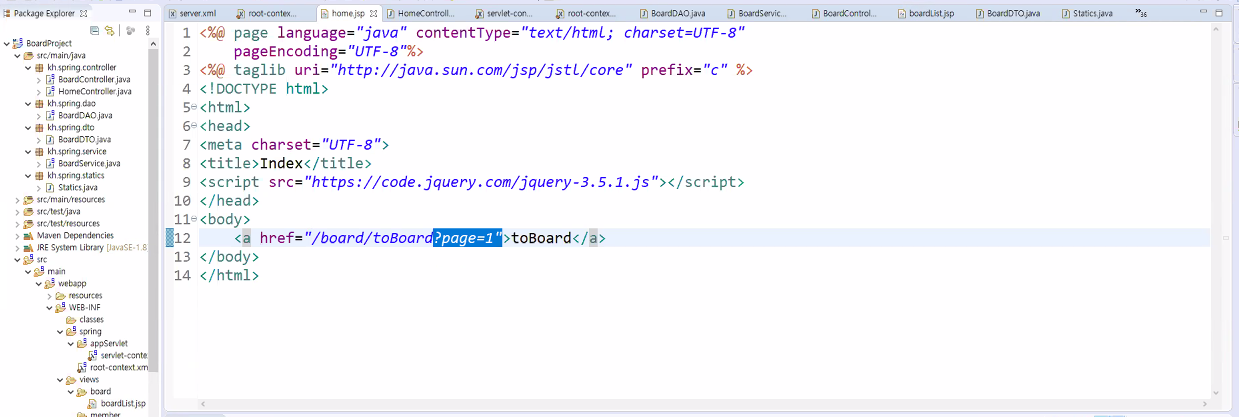This screenshot has height=417, width=1239.
Task: Click the servlet-conte file icon in tree
Action: point(93,355)
